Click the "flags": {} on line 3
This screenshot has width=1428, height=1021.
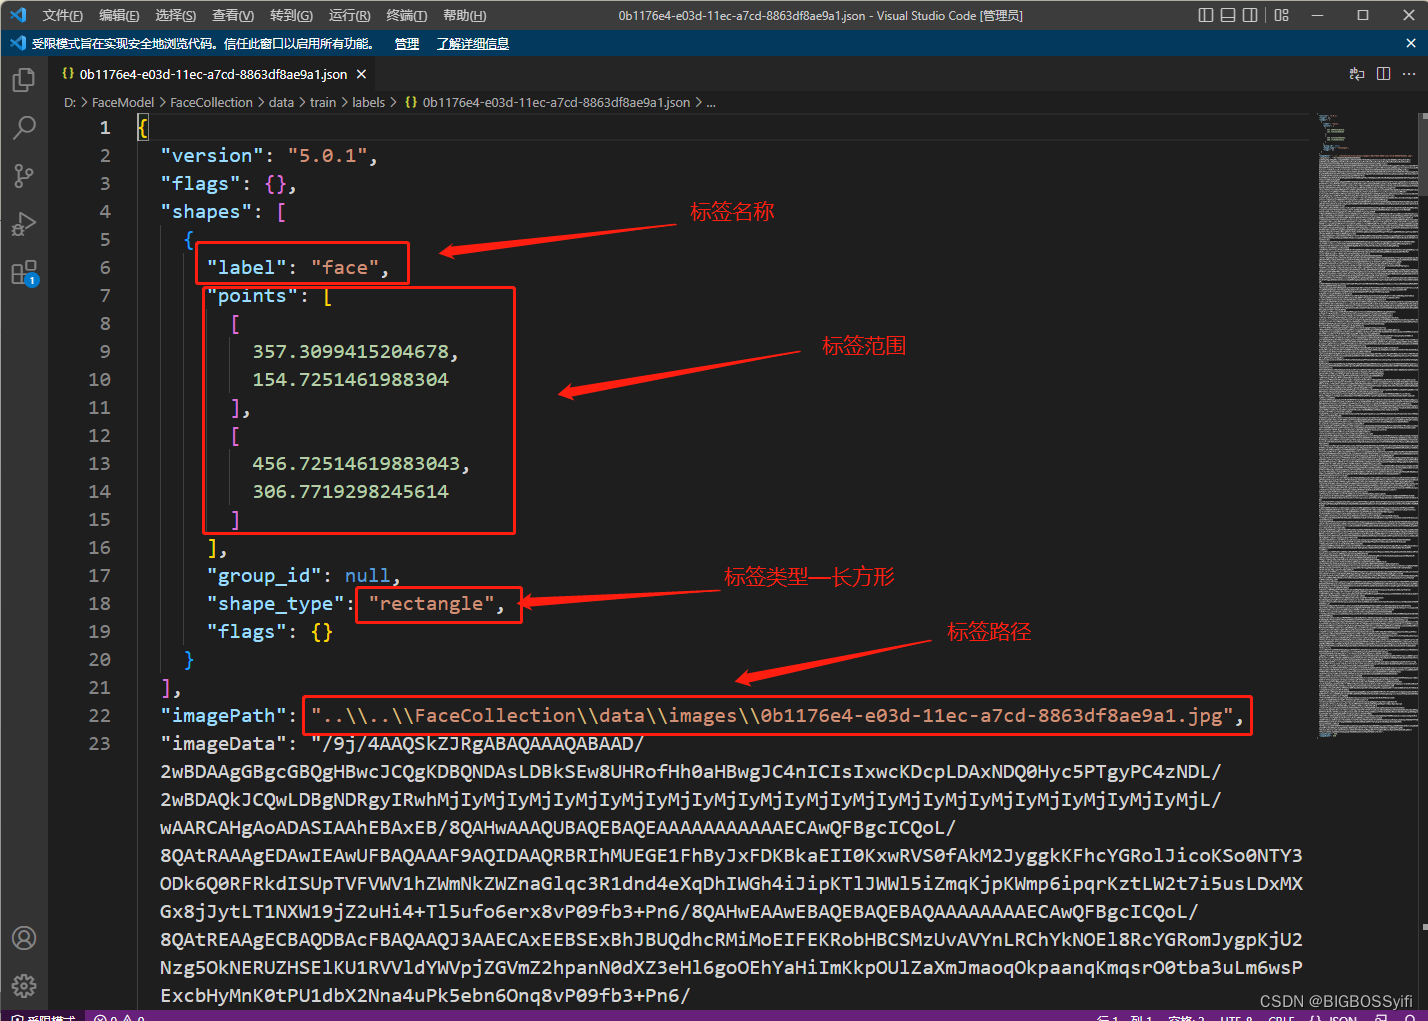(x=229, y=184)
